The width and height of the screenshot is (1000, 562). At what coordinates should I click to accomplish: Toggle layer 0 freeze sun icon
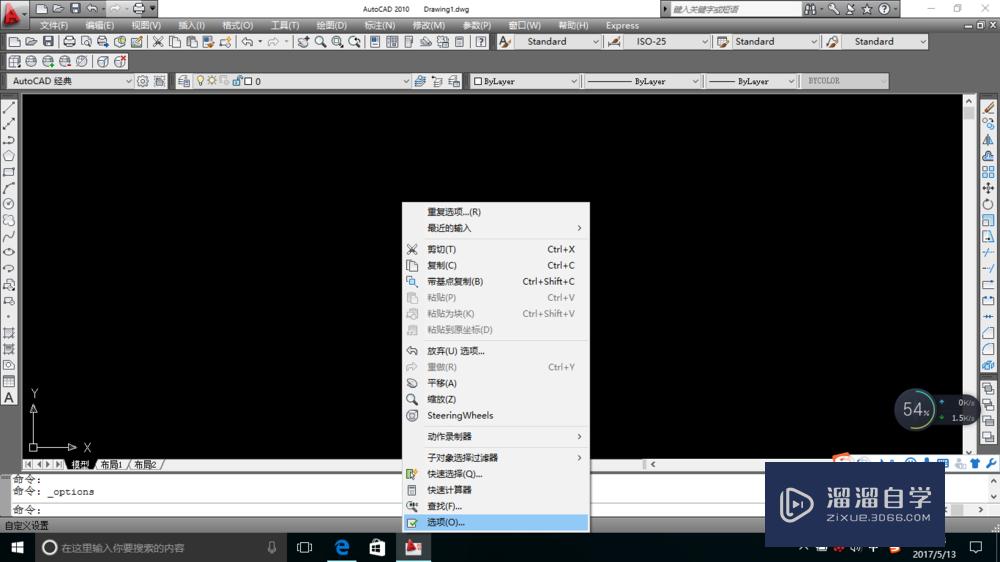pyautogui.click(x=212, y=81)
